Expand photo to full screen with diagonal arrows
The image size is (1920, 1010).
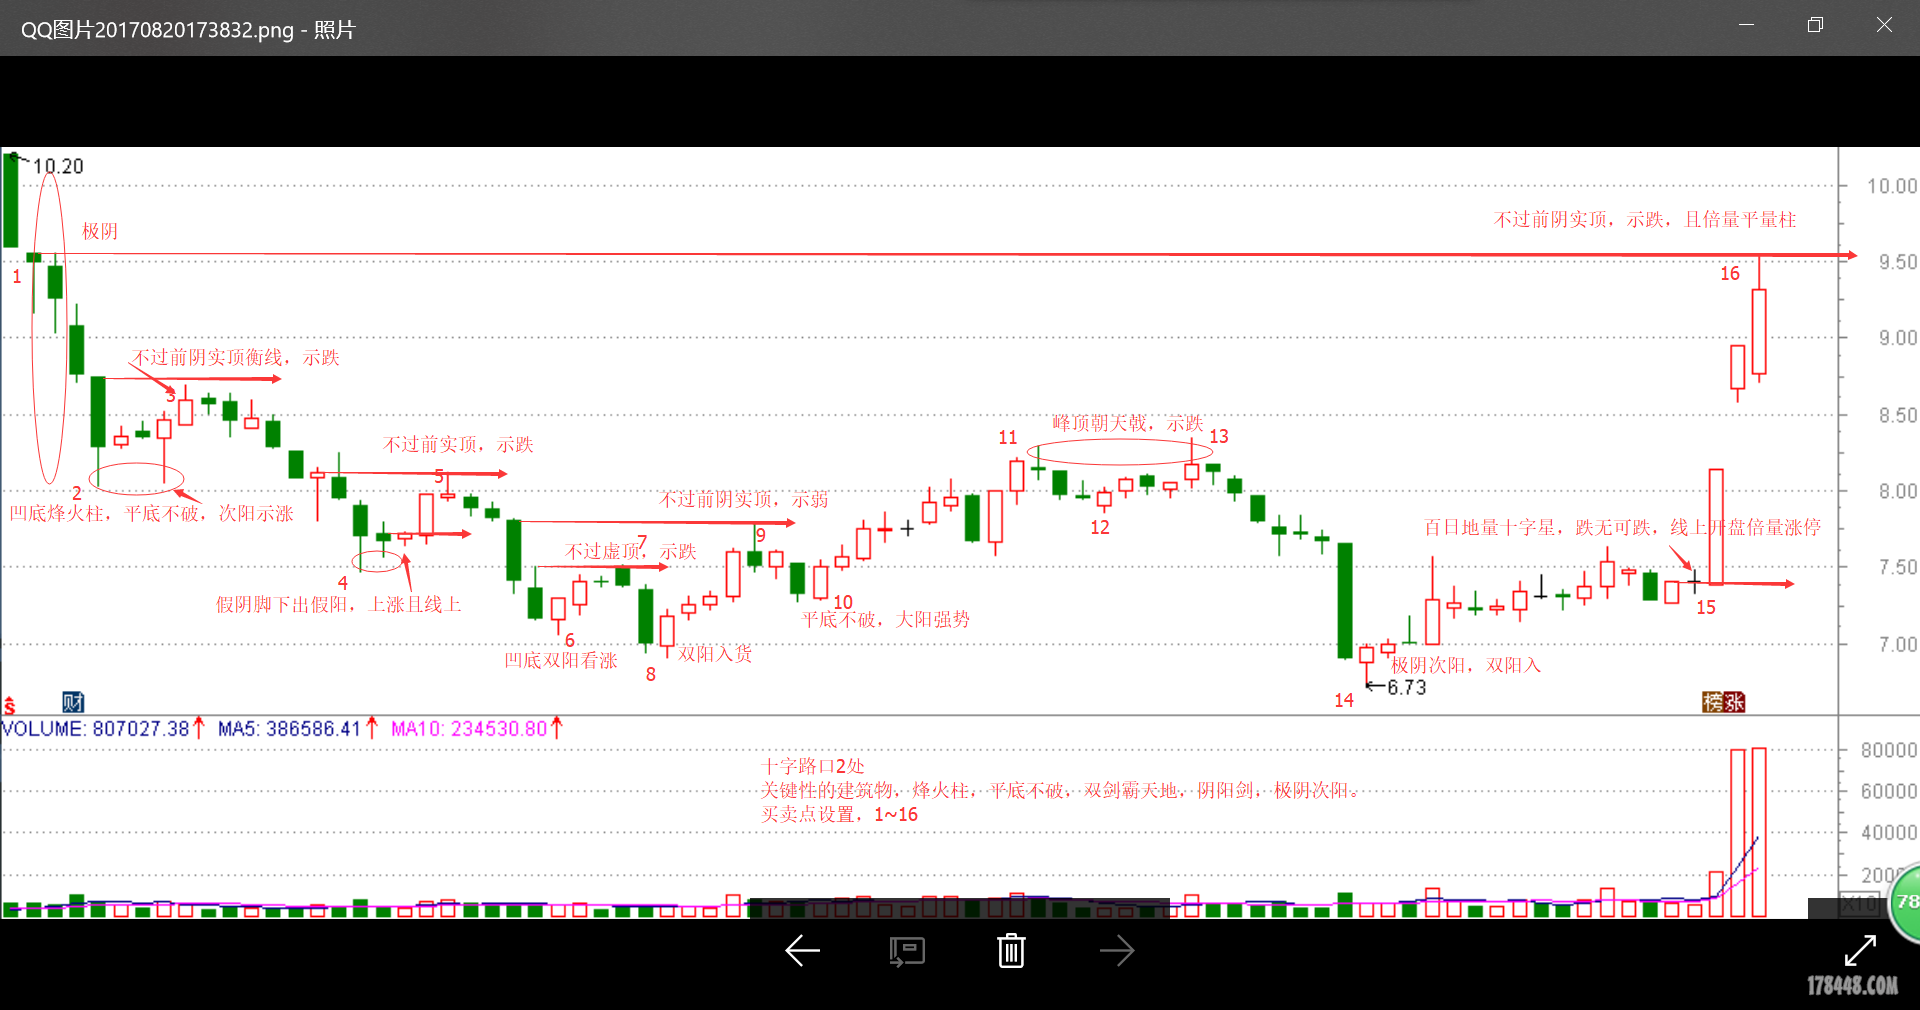[x=1860, y=950]
